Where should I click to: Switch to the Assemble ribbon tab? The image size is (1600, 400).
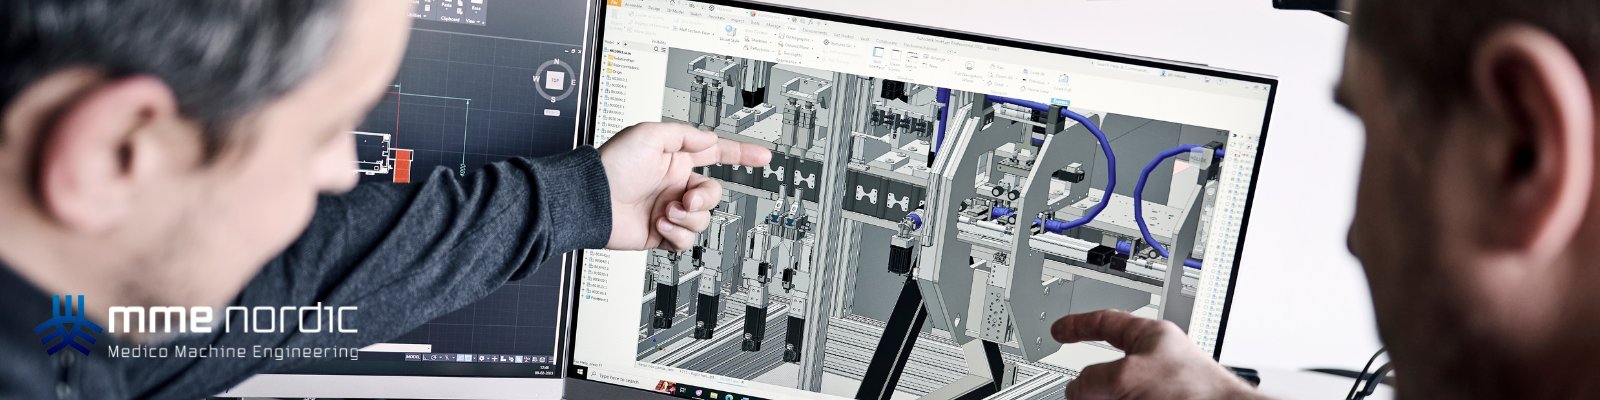click(x=633, y=4)
